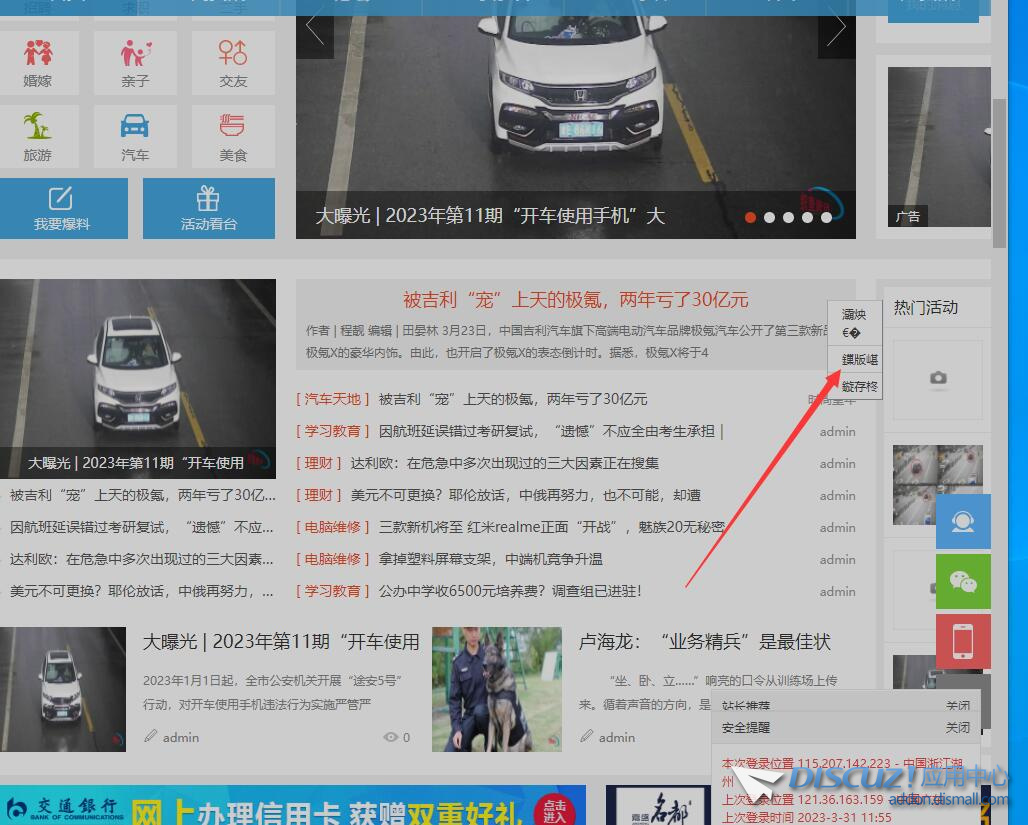The width and height of the screenshot is (1028, 825).
Task: Open the 交友 dating category icon
Action: 233,62
